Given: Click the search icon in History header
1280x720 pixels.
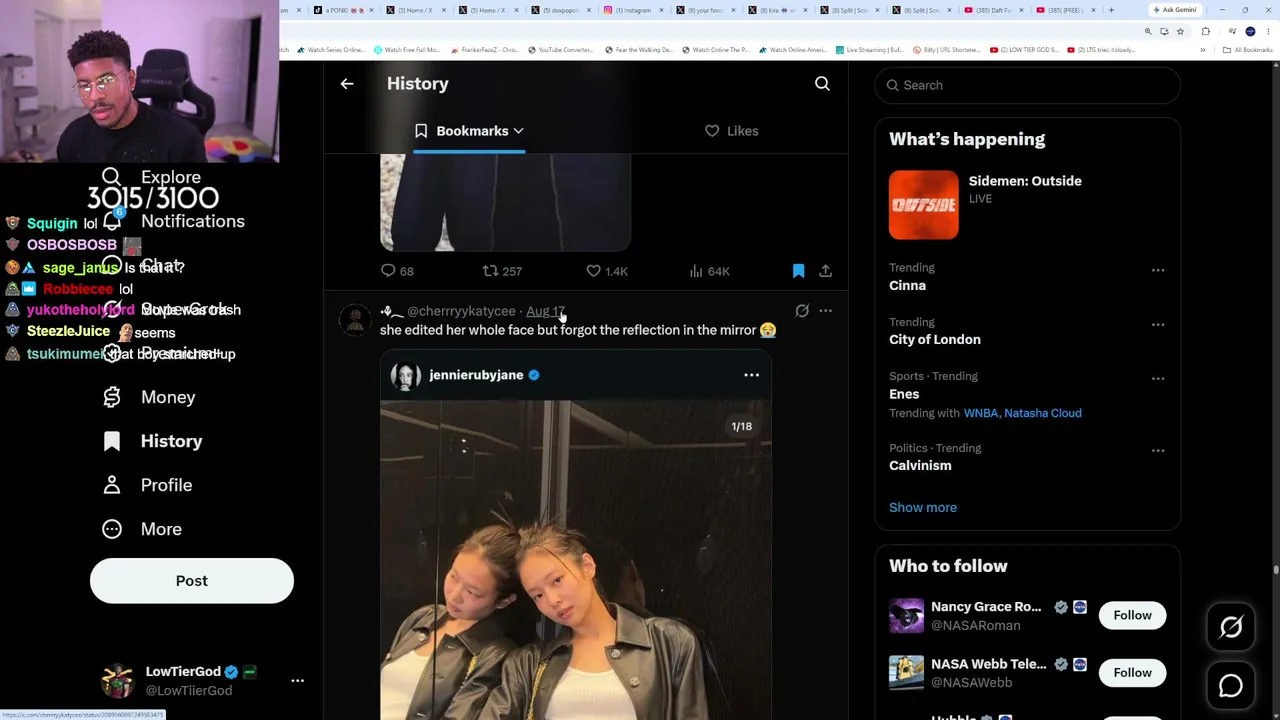Looking at the screenshot, I should click(822, 84).
